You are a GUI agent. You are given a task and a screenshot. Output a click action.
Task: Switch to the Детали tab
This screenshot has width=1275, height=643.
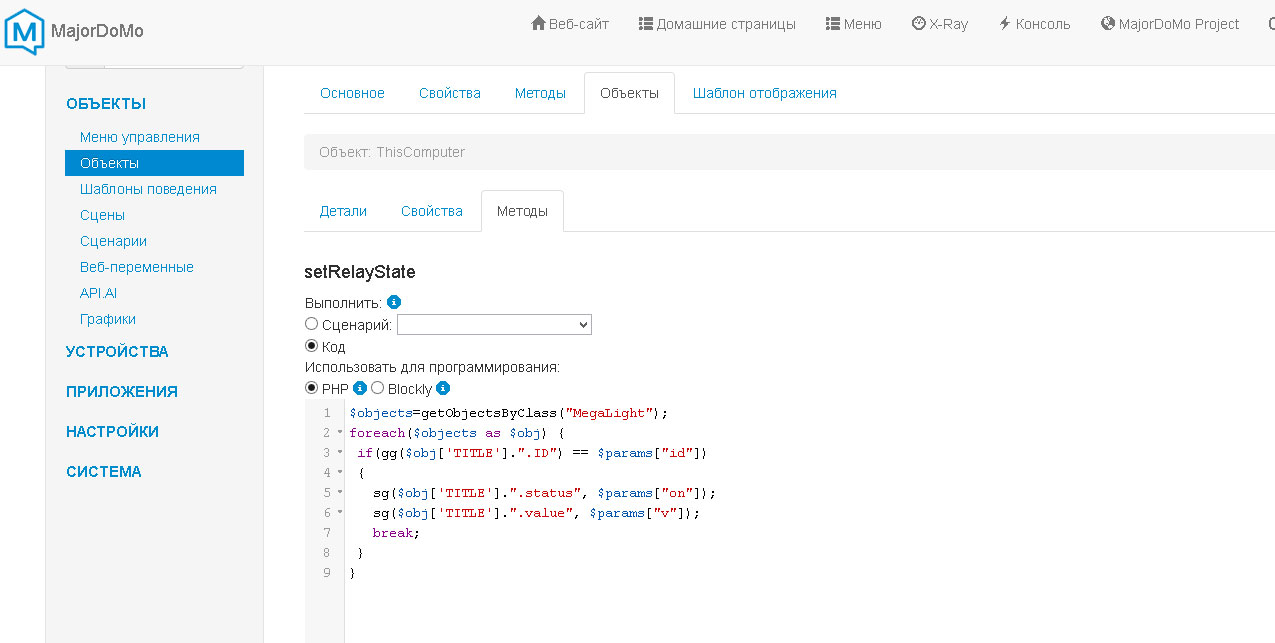(343, 211)
